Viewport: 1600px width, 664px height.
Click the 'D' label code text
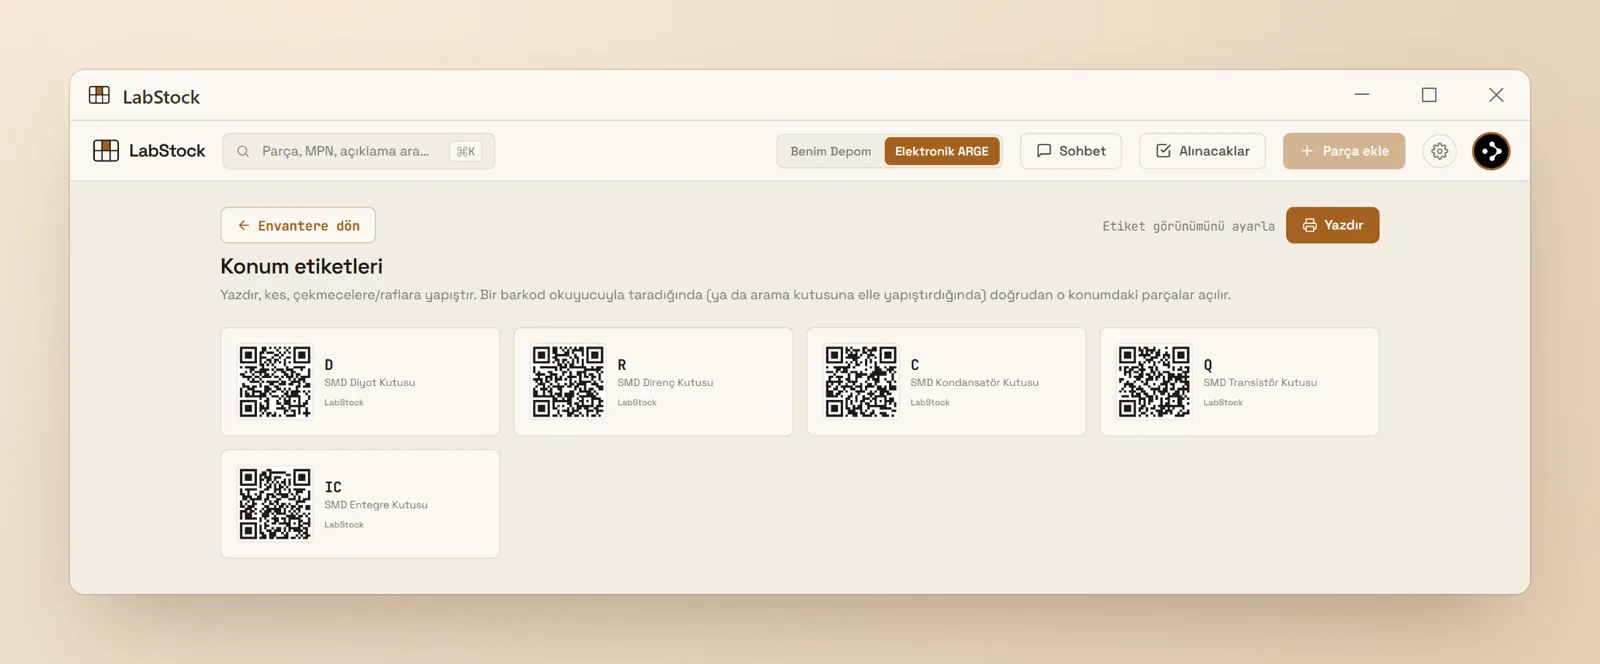pyautogui.click(x=329, y=365)
